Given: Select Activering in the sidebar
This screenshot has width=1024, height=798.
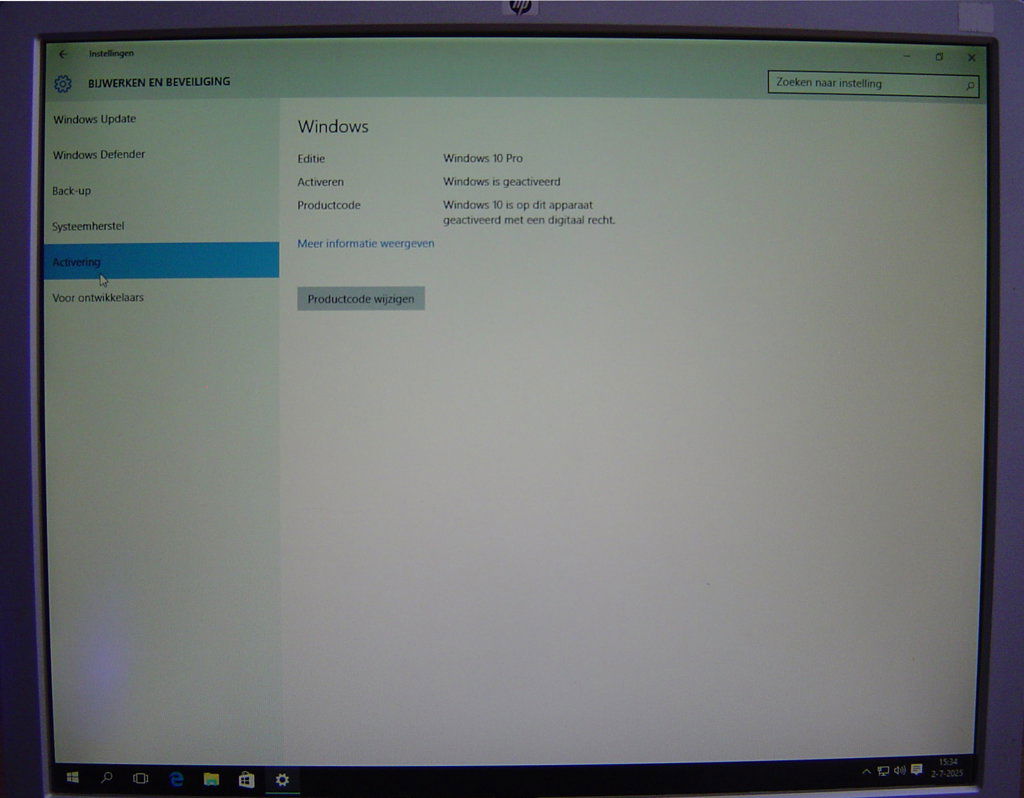Looking at the screenshot, I should click(161, 261).
